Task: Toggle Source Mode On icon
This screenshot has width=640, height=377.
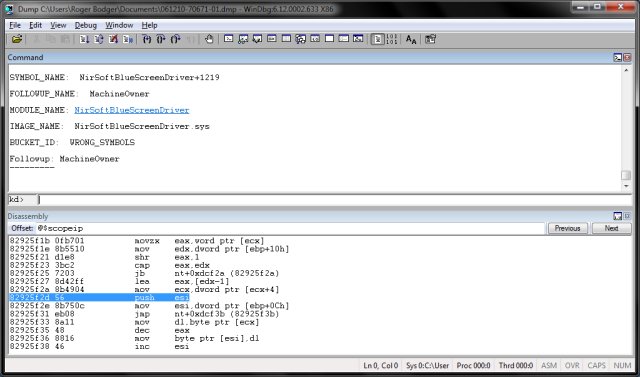Action: coord(378,39)
